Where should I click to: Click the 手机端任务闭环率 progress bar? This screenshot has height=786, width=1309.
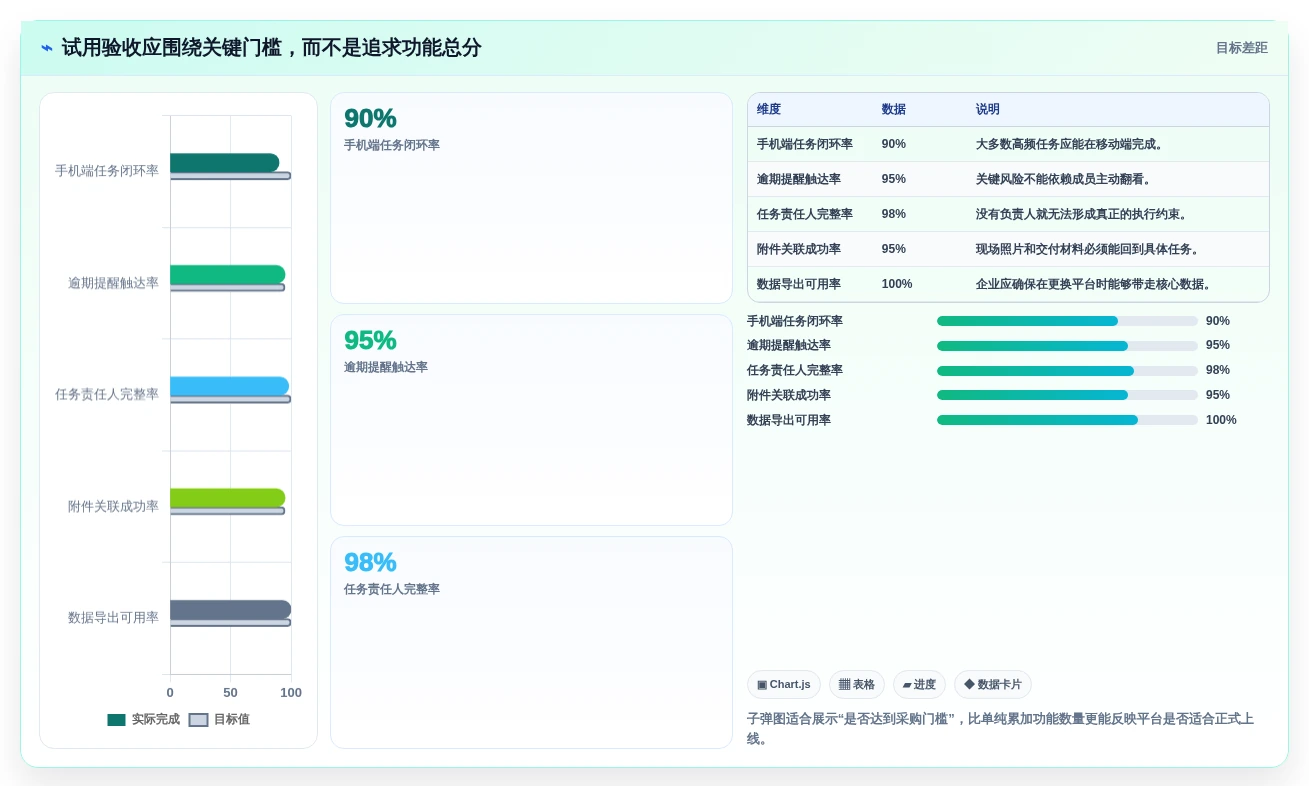1067,321
